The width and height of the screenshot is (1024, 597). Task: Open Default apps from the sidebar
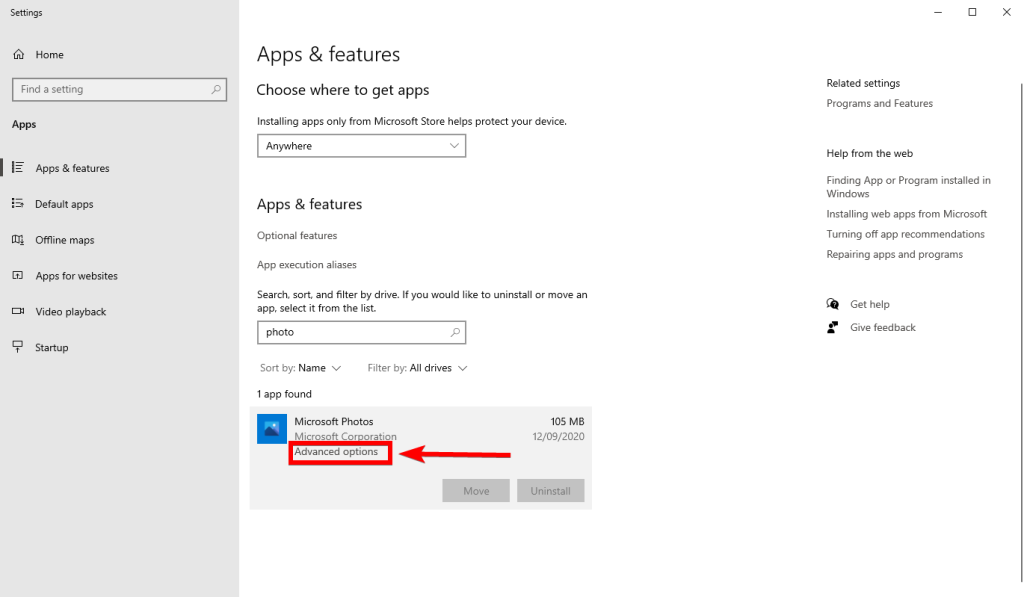[x=18, y=204]
